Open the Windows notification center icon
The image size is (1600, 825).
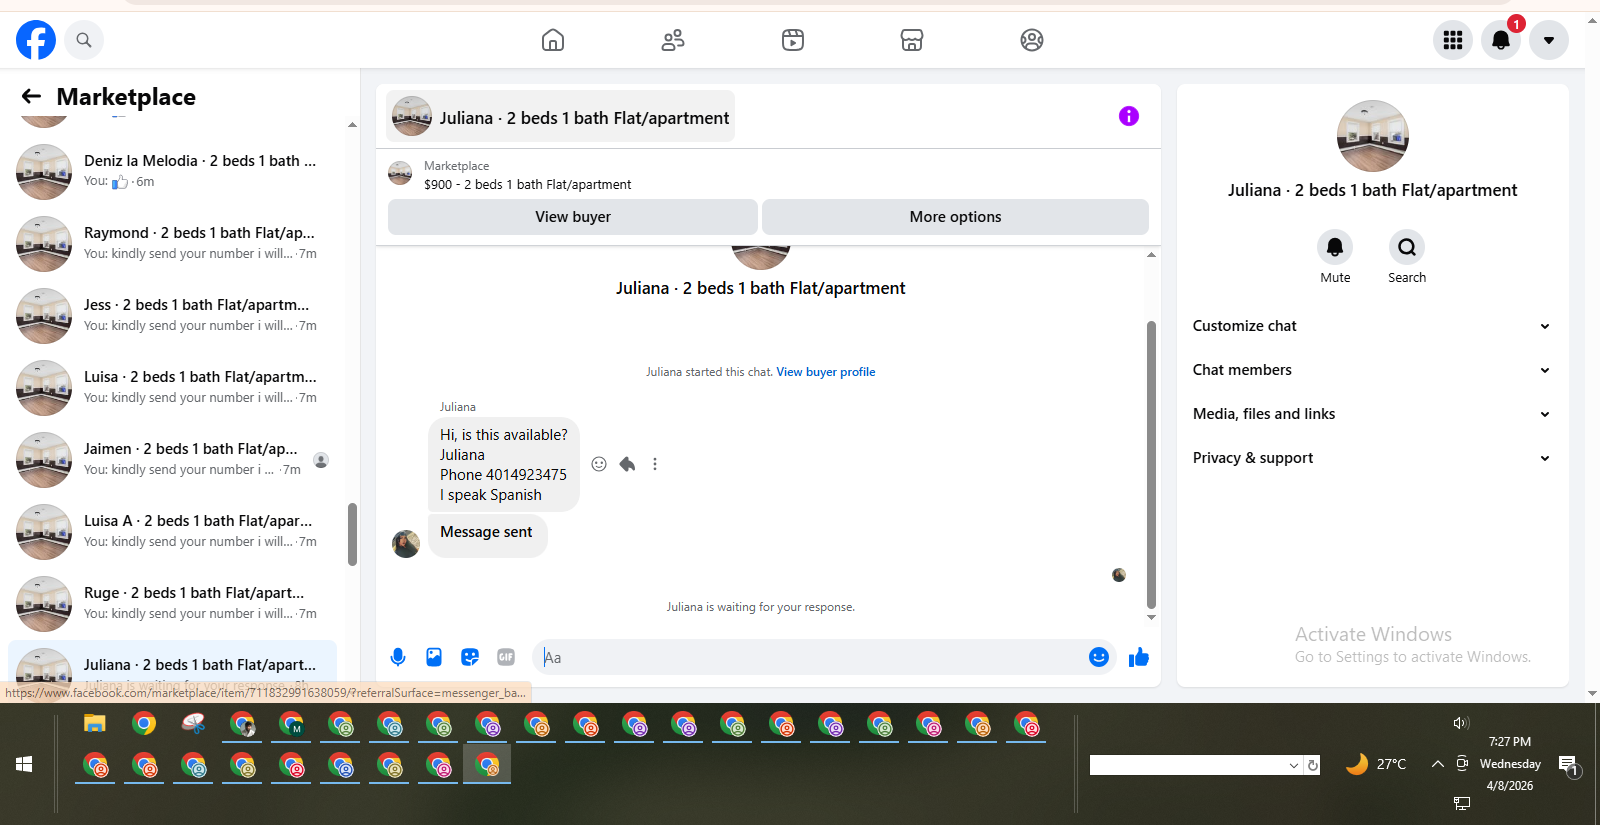[x=1568, y=765]
